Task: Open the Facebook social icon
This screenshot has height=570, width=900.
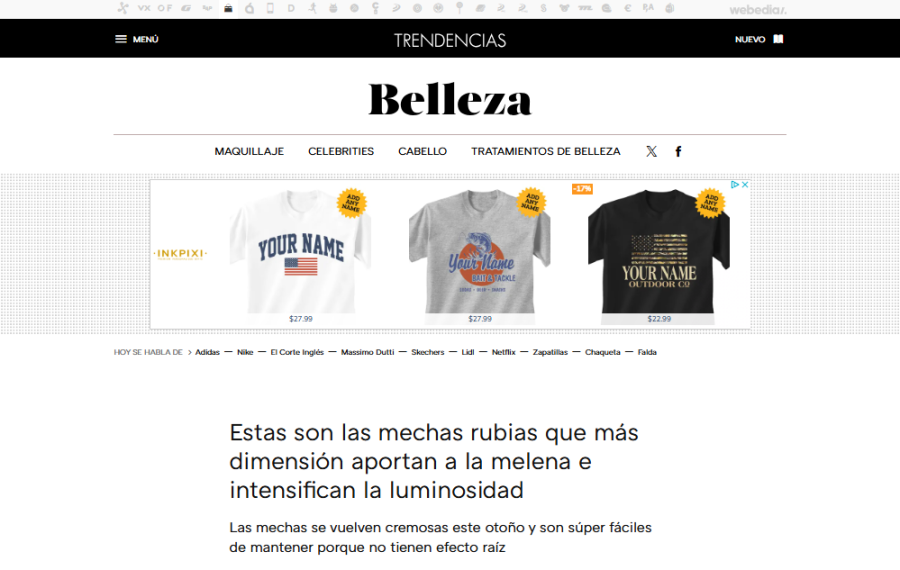Action: pos(678,152)
